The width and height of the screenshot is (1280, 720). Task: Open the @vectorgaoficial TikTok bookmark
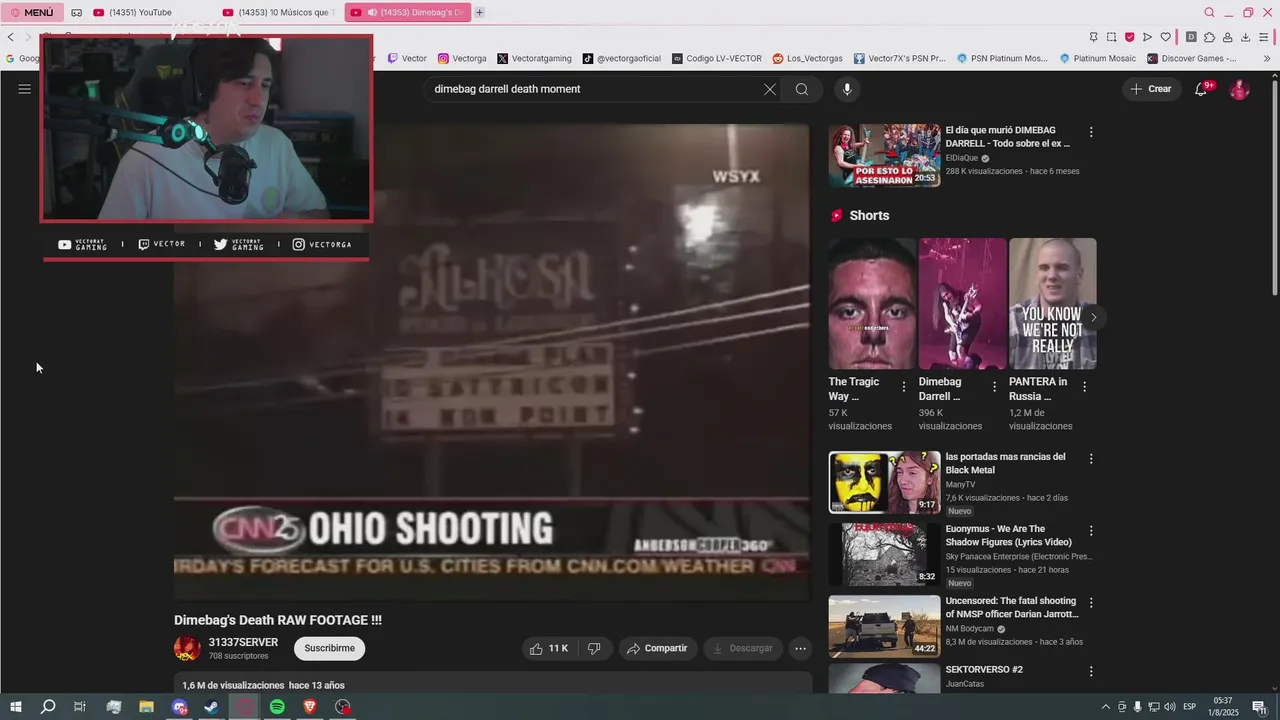[622, 58]
